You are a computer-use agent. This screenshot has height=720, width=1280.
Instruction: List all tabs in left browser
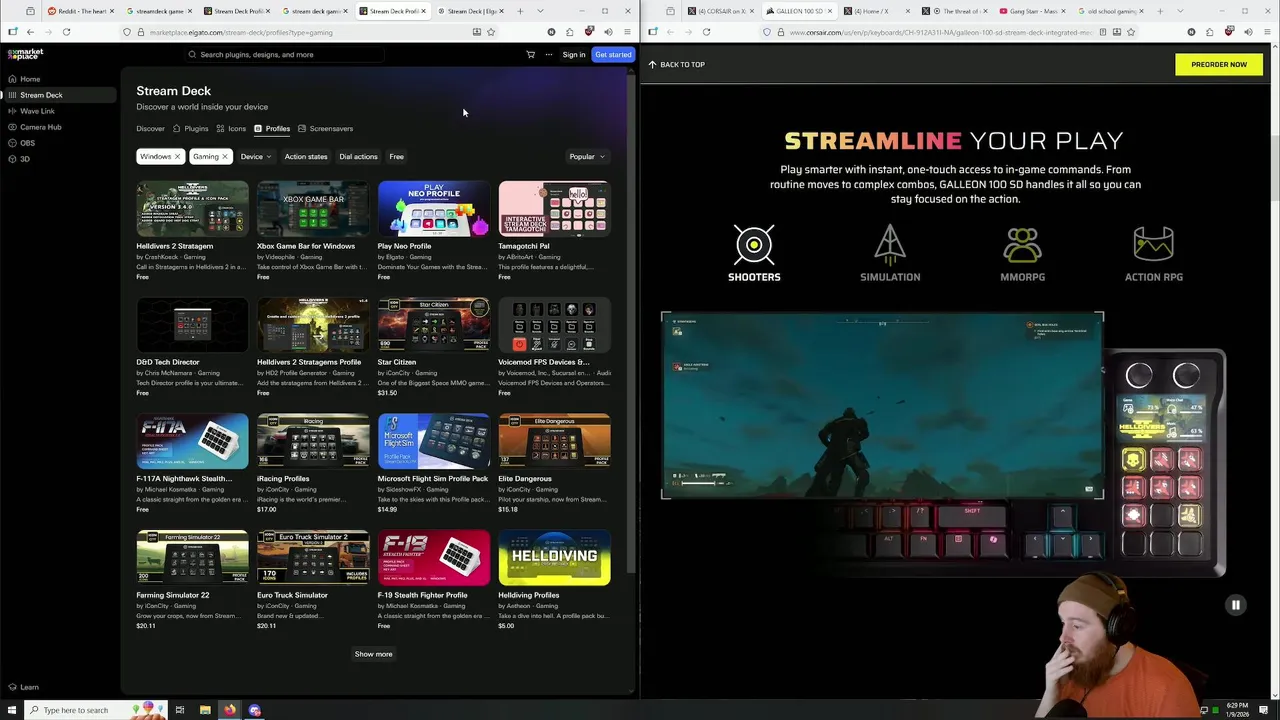point(540,11)
